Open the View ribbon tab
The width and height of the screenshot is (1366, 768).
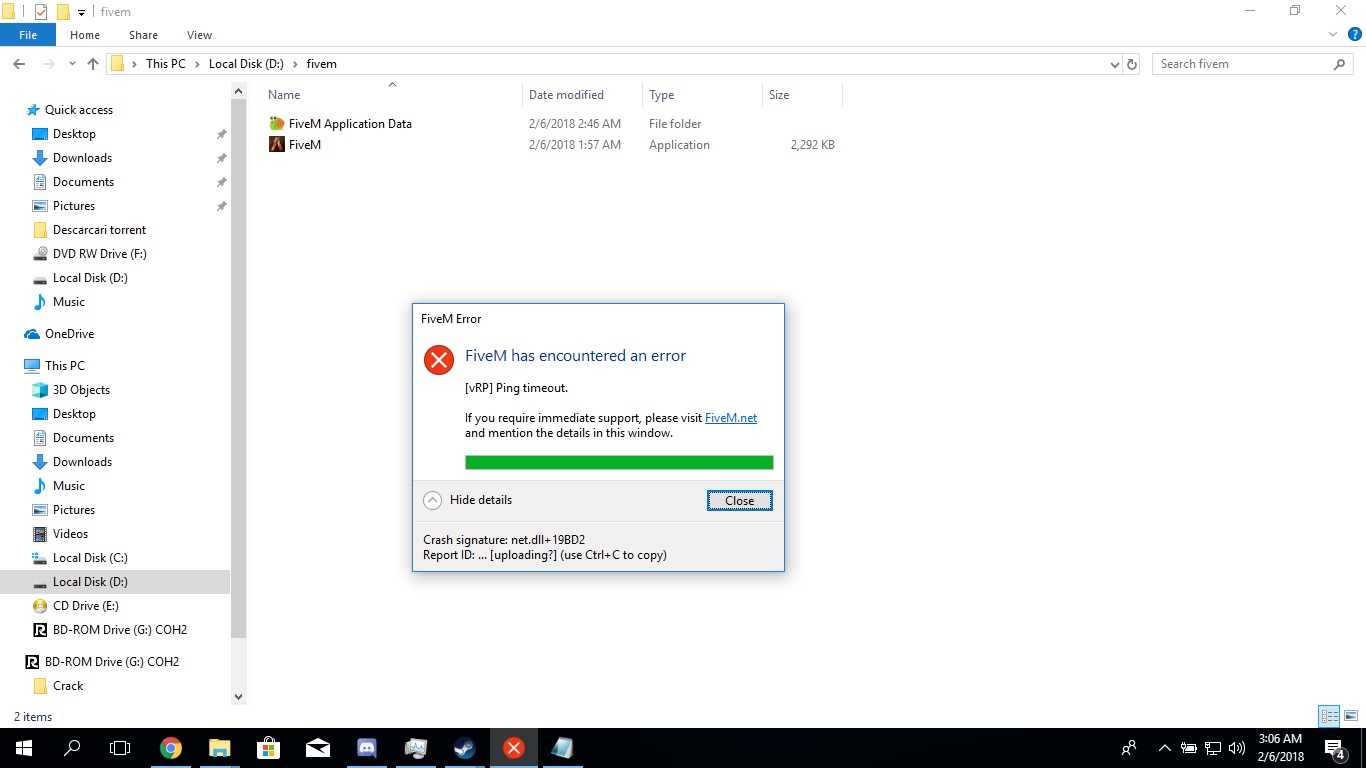point(199,35)
